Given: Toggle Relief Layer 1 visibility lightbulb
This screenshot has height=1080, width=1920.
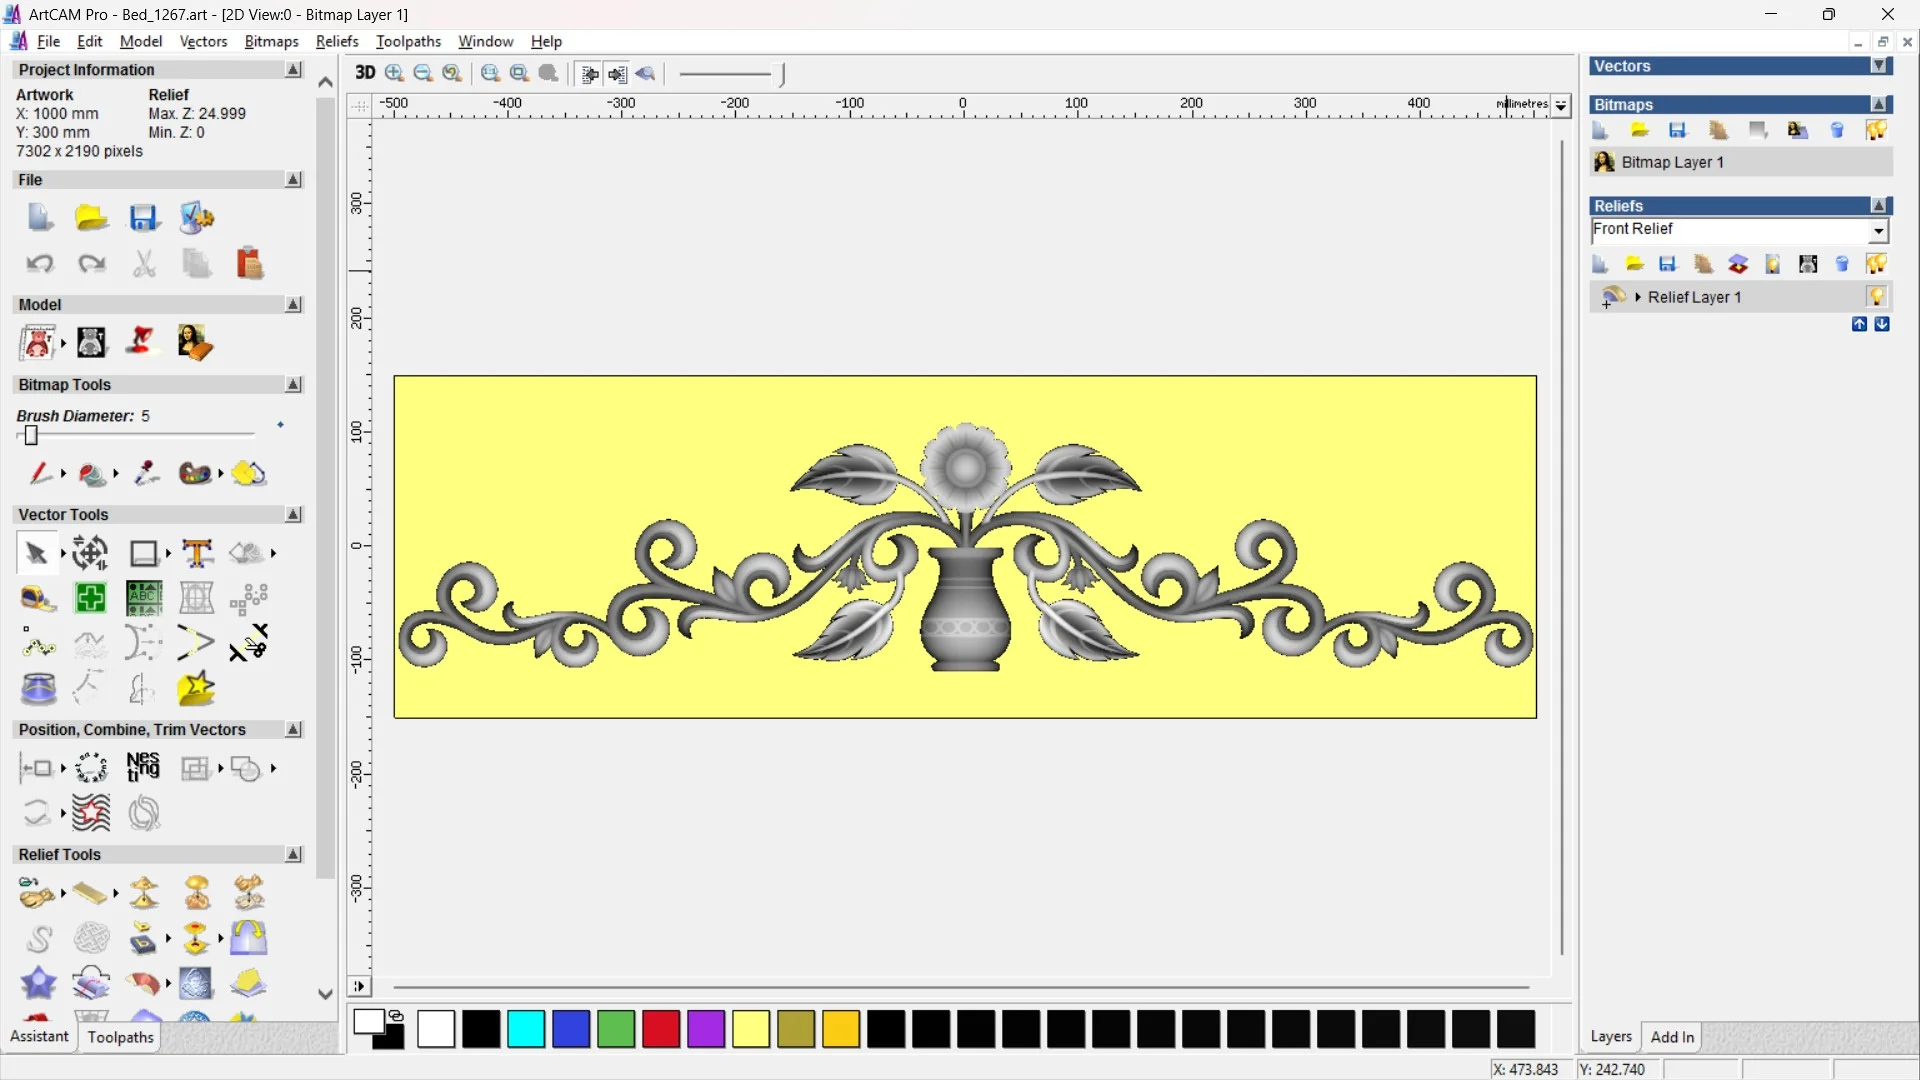Looking at the screenshot, I should click(x=1876, y=297).
